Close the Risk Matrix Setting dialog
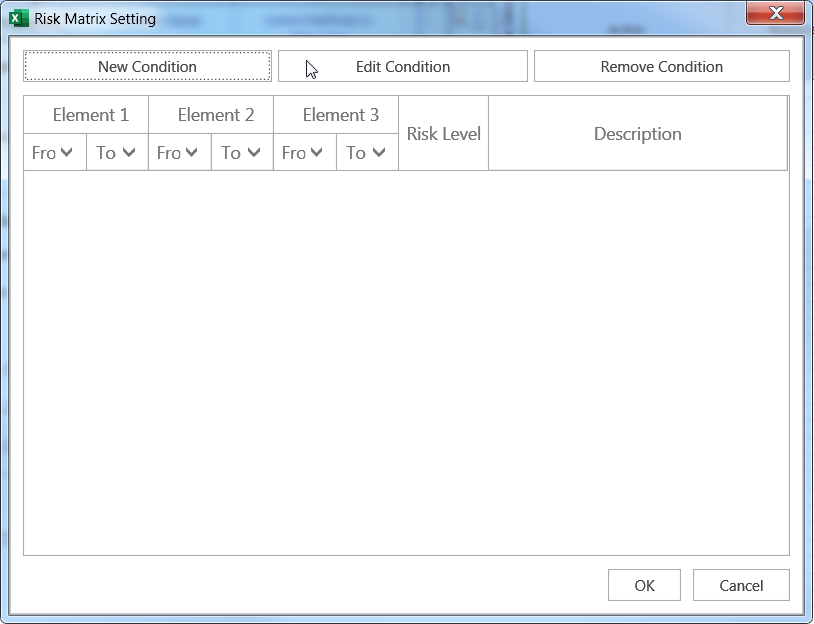Image resolution: width=814 pixels, height=624 pixels. coord(776,13)
